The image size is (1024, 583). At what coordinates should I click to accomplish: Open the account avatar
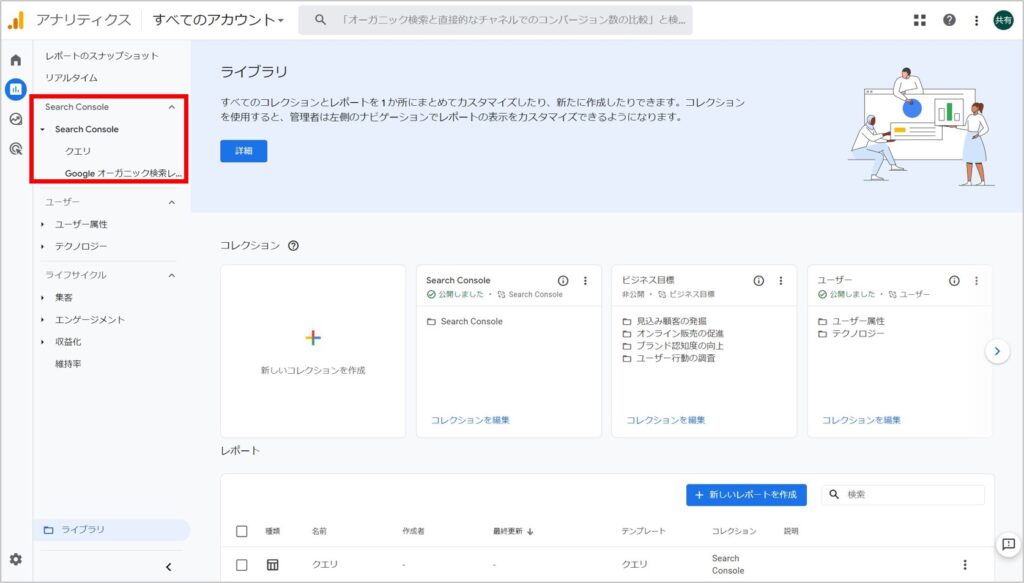(x=1003, y=20)
